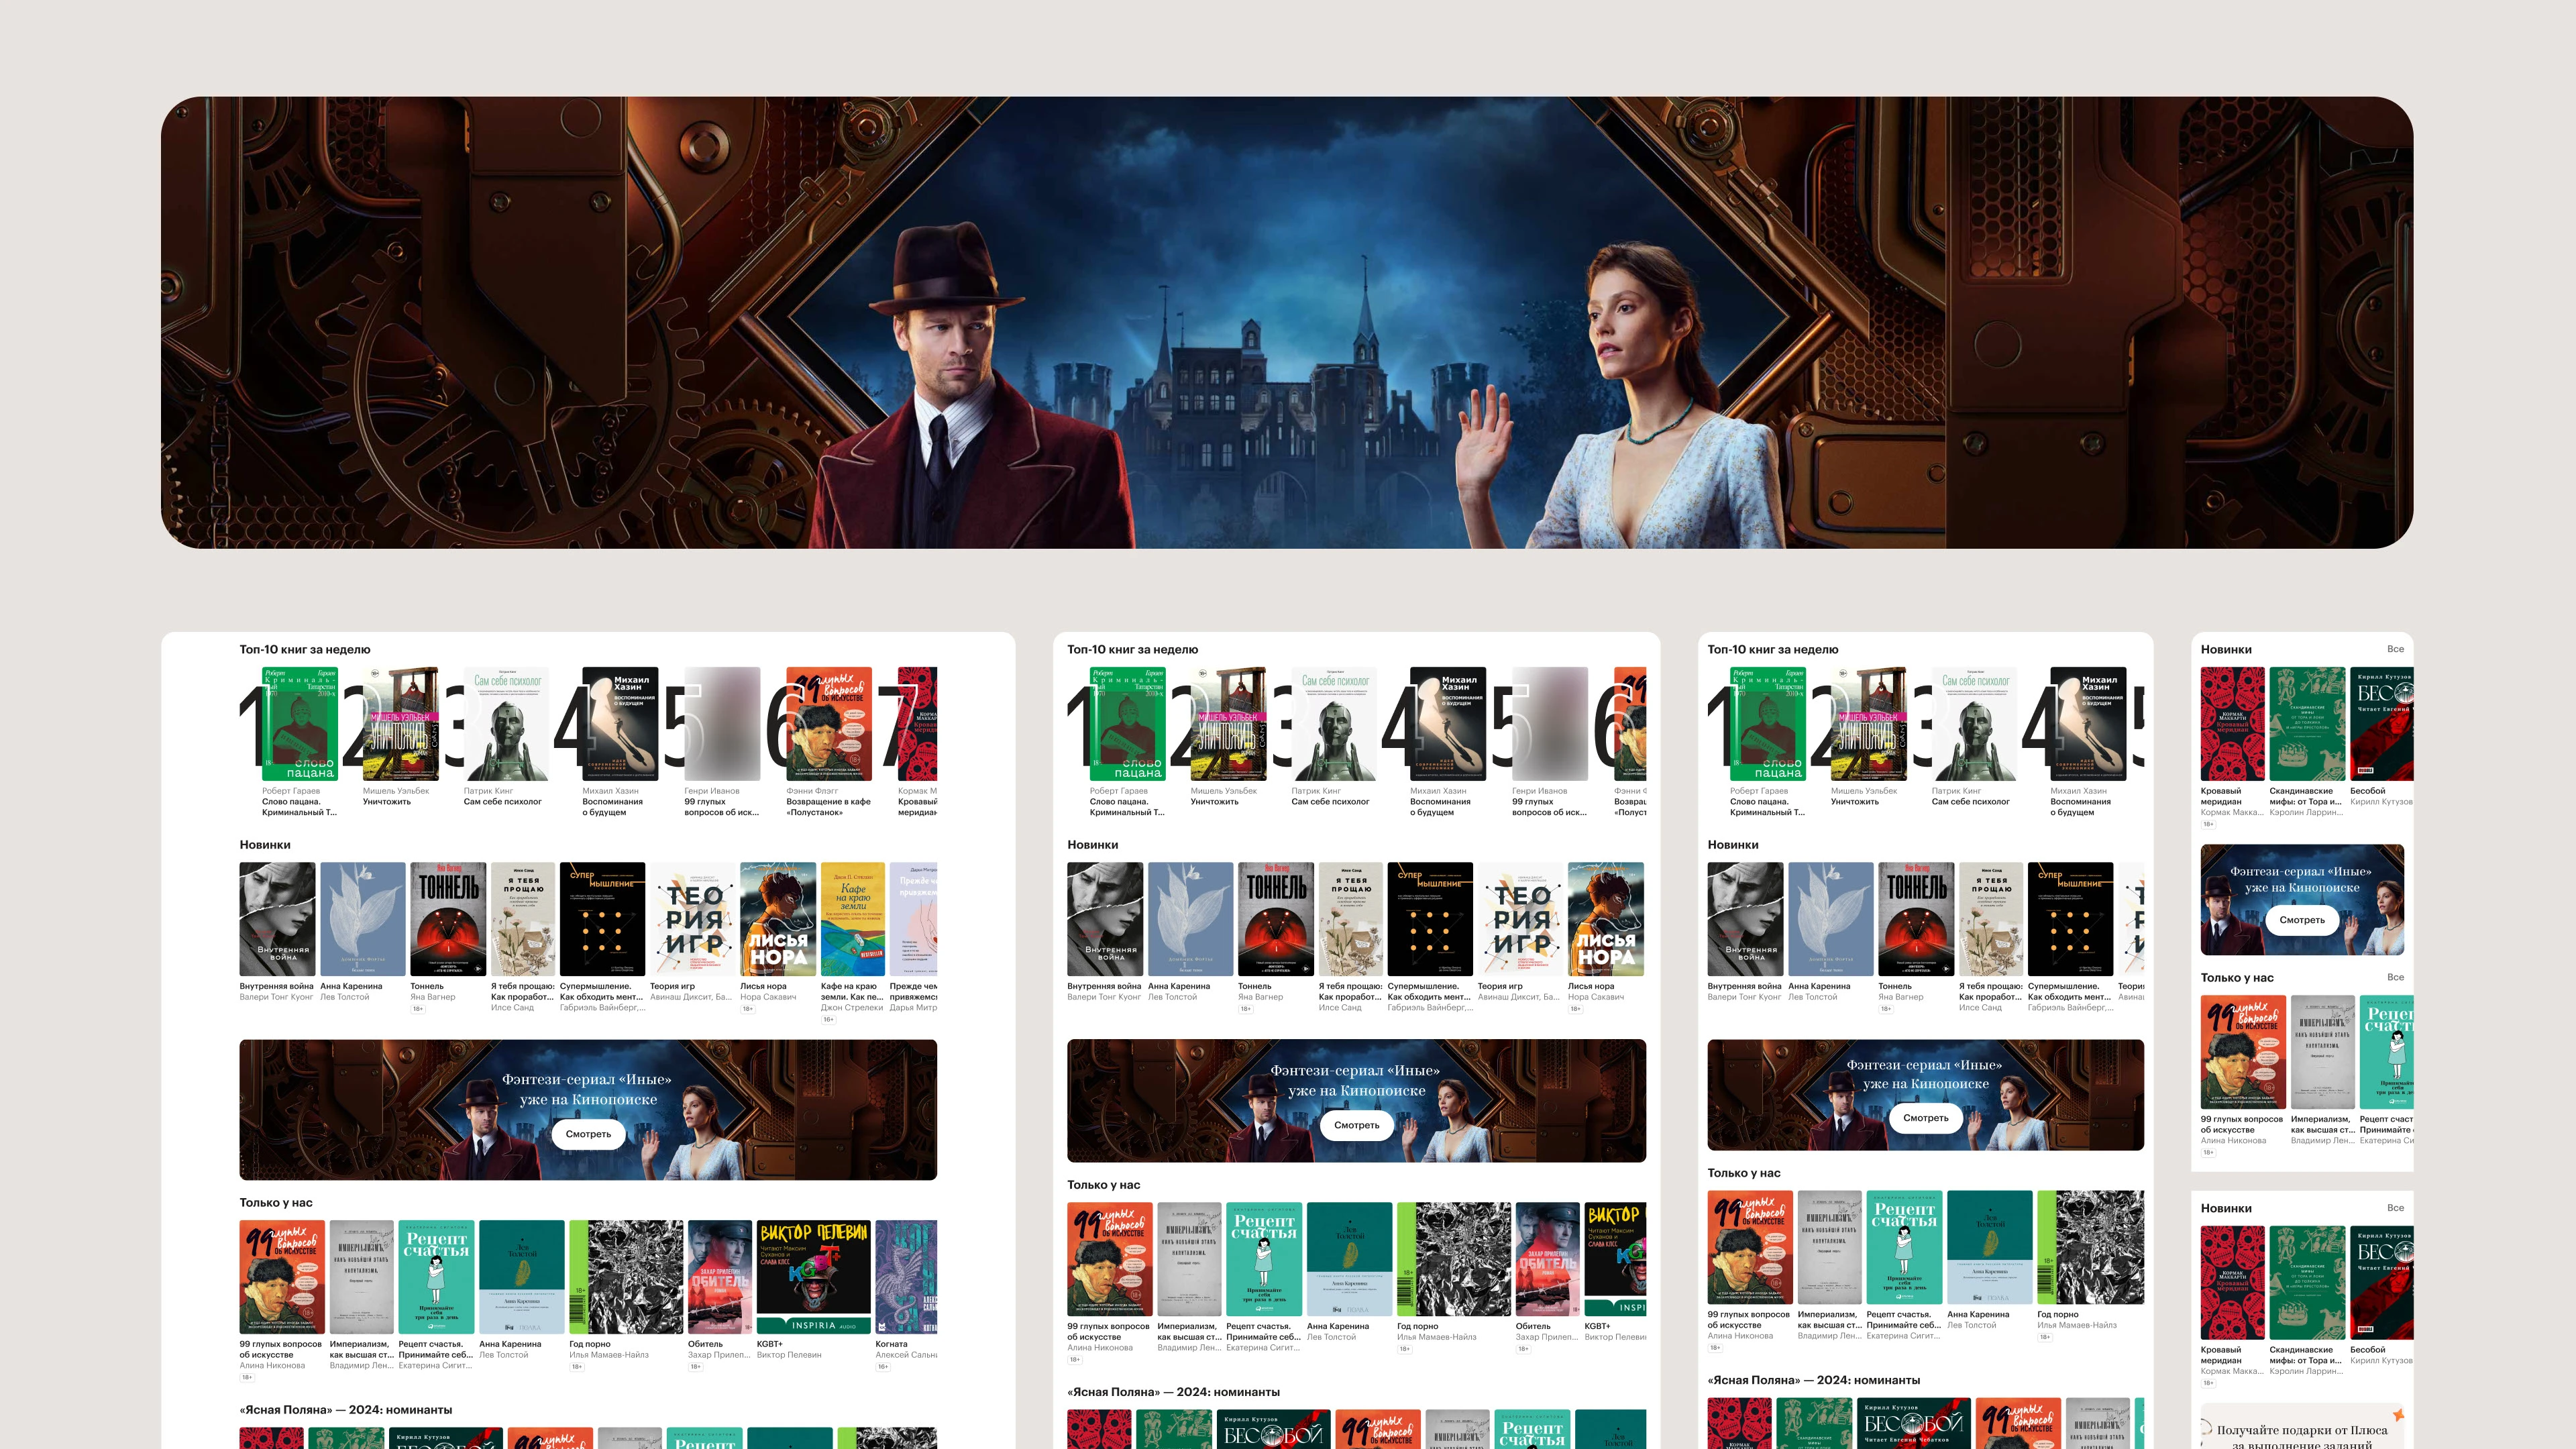Click Смотреть button in third panel banner
2576x1449 pixels.
[x=1925, y=1118]
